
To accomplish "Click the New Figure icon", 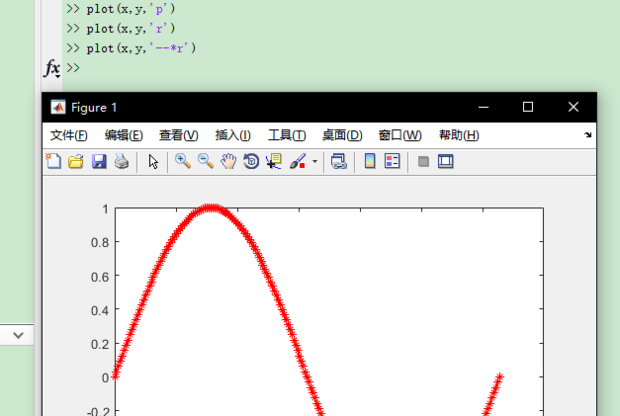I will click(53, 161).
